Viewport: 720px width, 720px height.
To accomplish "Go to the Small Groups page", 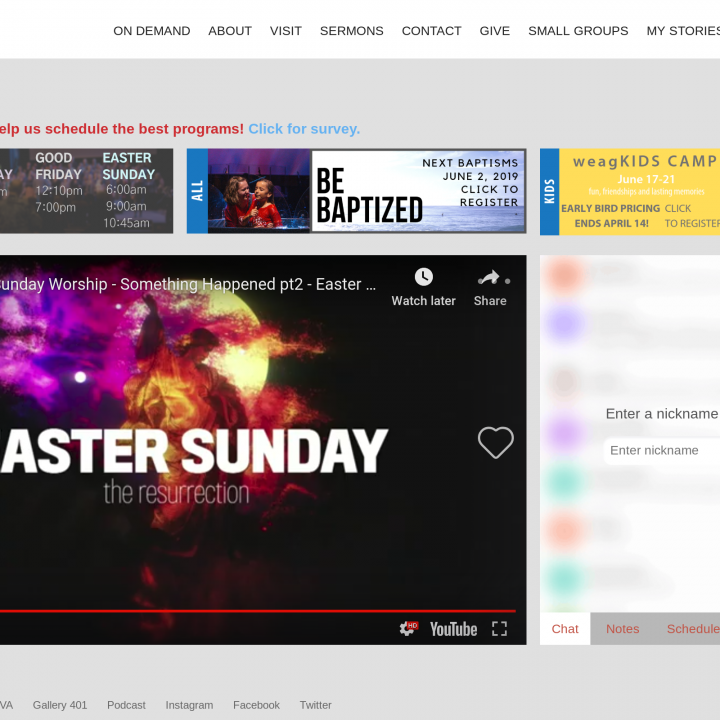I will [x=578, y=31].
